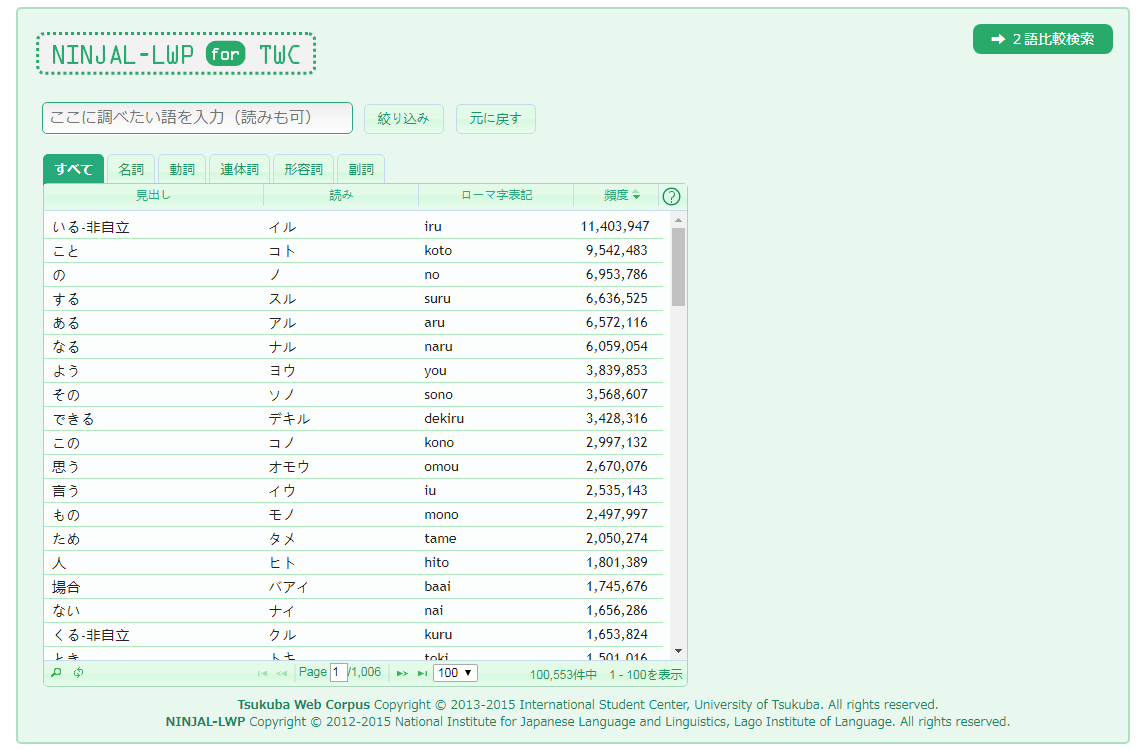Click the magnifier search icon in pager

[x=56, y=672]
